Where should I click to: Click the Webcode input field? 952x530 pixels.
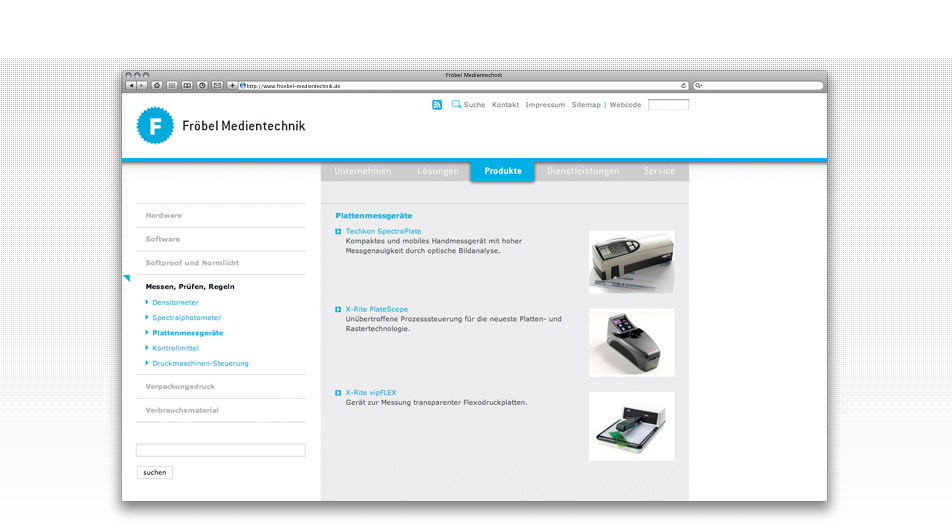pyautogui.click(x=668, y=105)
